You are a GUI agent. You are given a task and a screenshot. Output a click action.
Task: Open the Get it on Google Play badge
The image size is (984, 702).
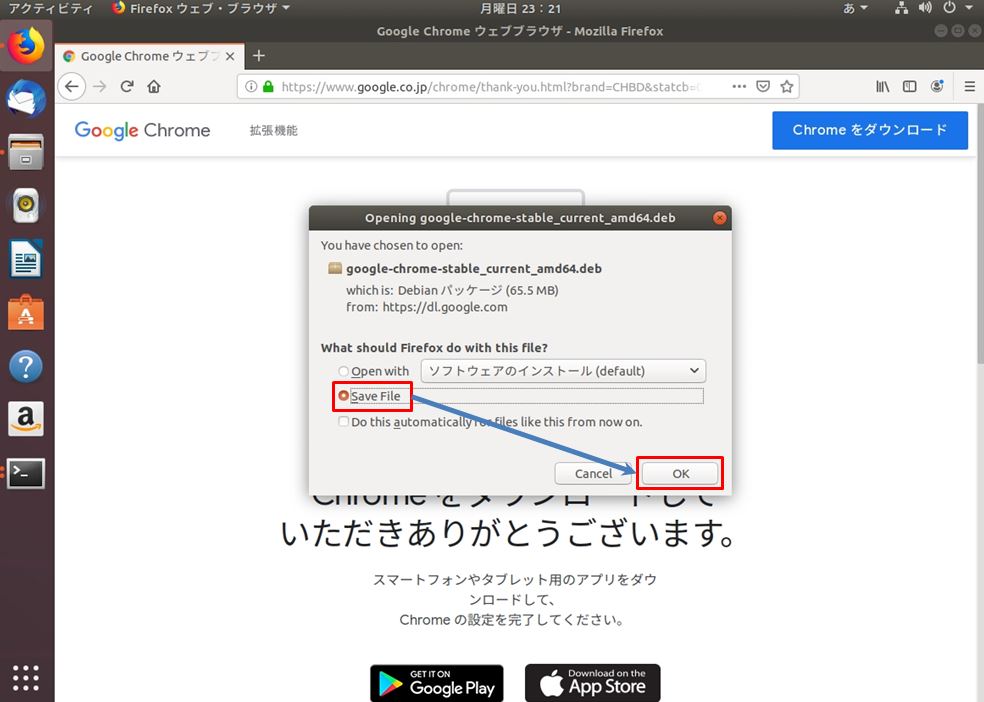coord(437,683)
